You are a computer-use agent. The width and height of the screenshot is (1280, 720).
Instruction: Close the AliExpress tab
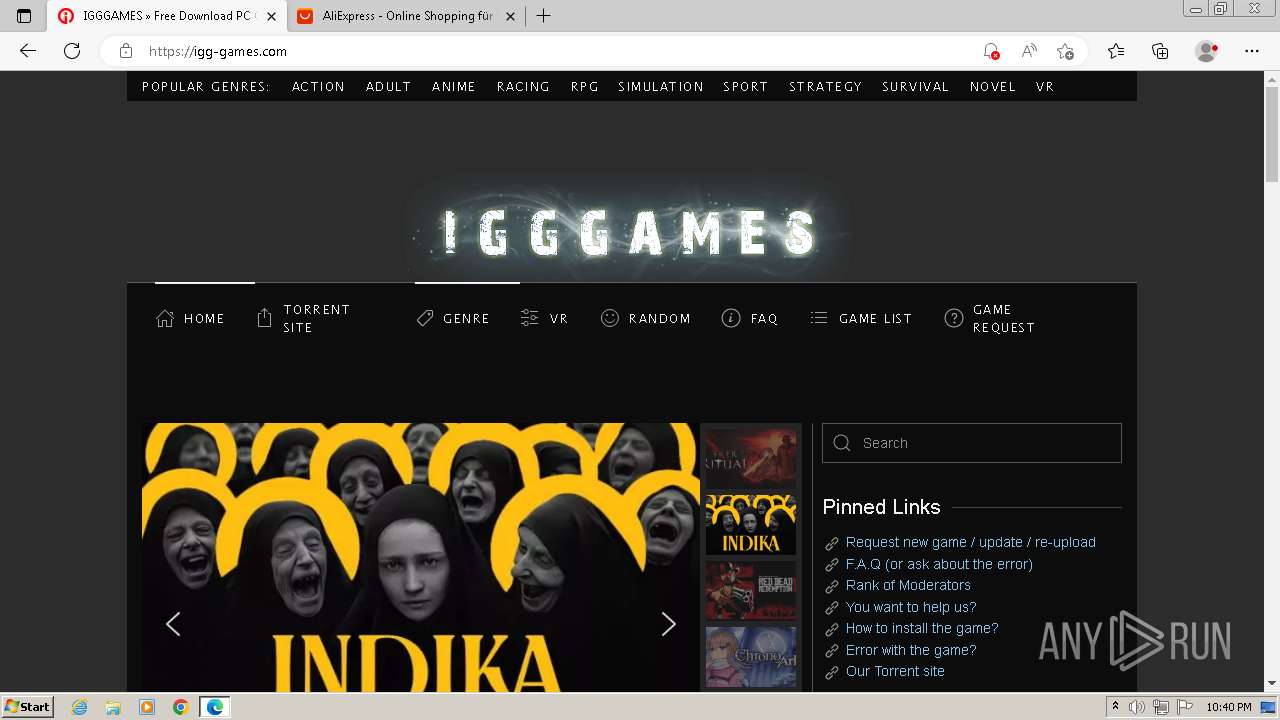(x=511, y=16)
